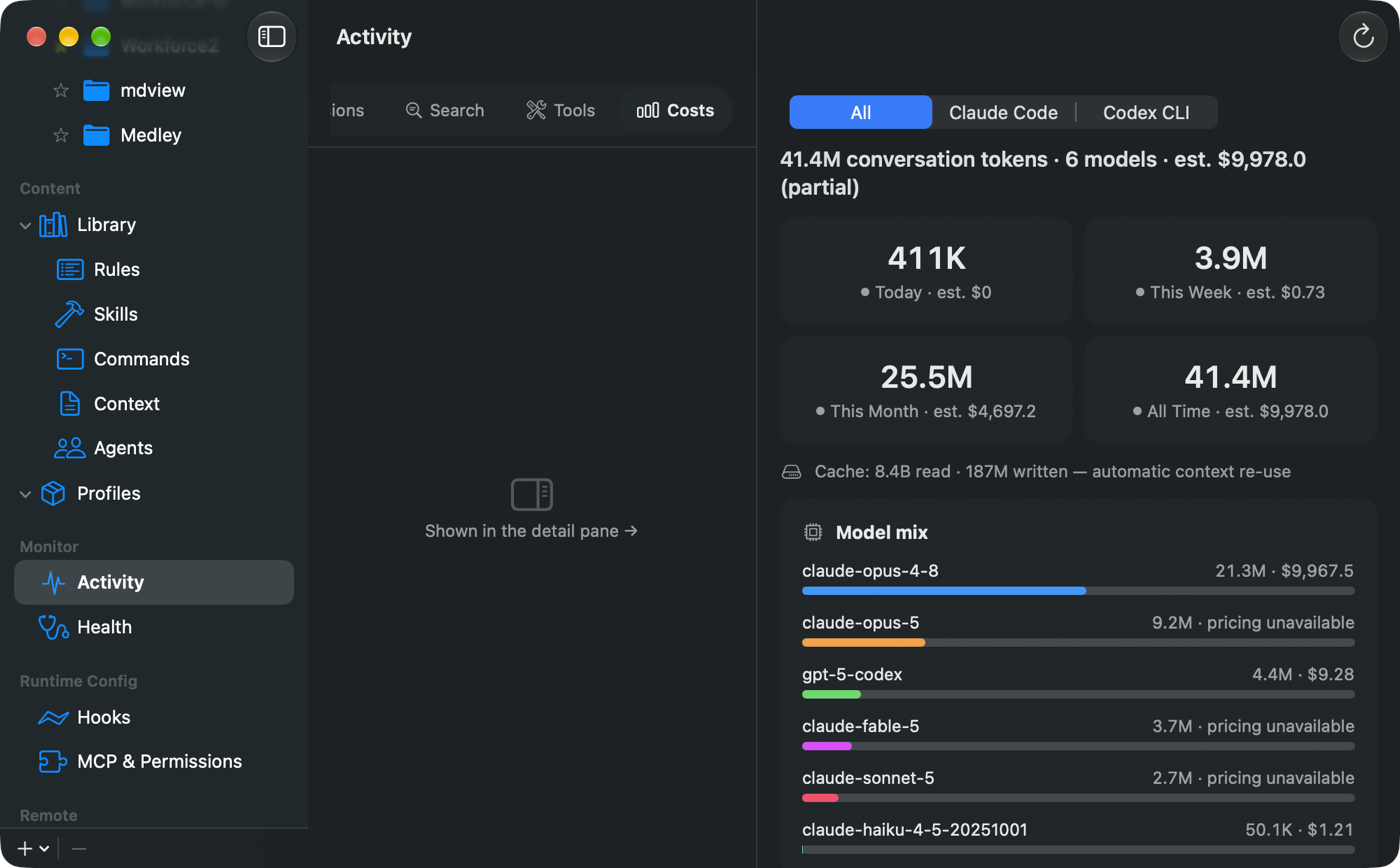This screenshot has width=1400, height=868.
Task: Click the Skills hammer icon
Action: [69, 314]
